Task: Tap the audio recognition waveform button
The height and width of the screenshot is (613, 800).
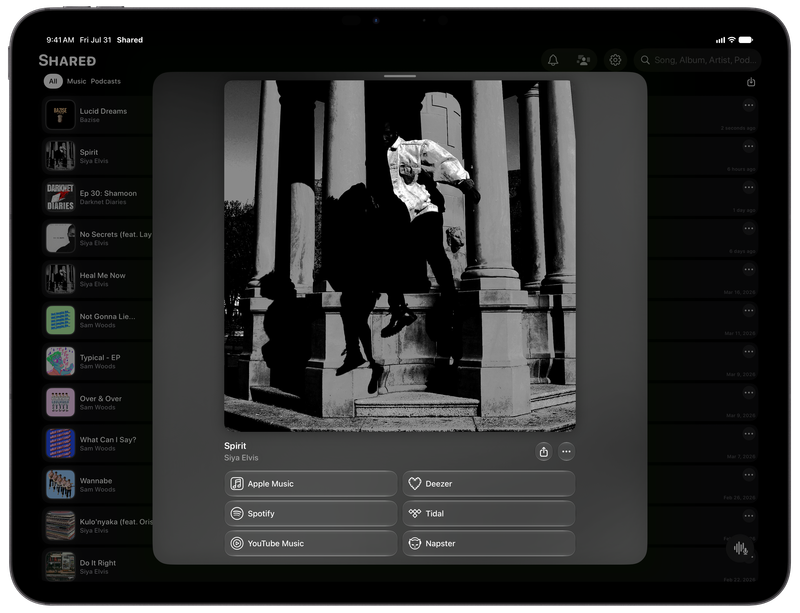Action: click(740, 549)
